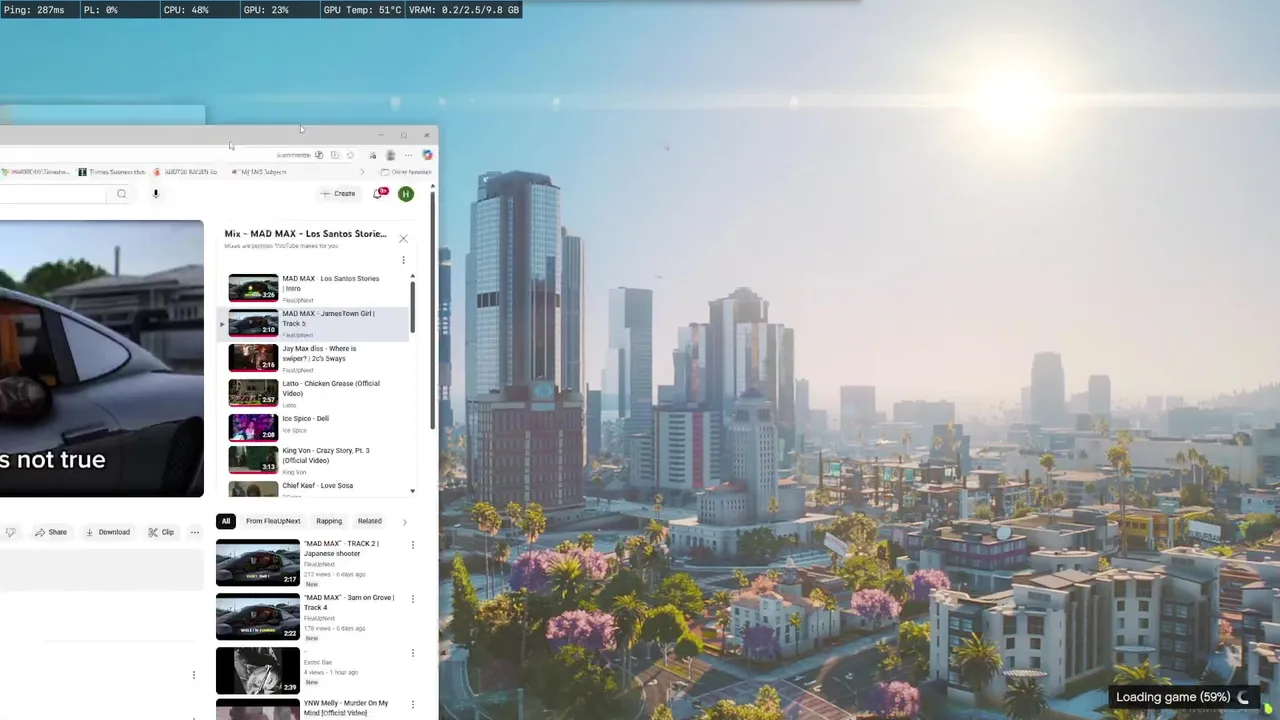Click the playlist scroll down arrow

point(412,491)
